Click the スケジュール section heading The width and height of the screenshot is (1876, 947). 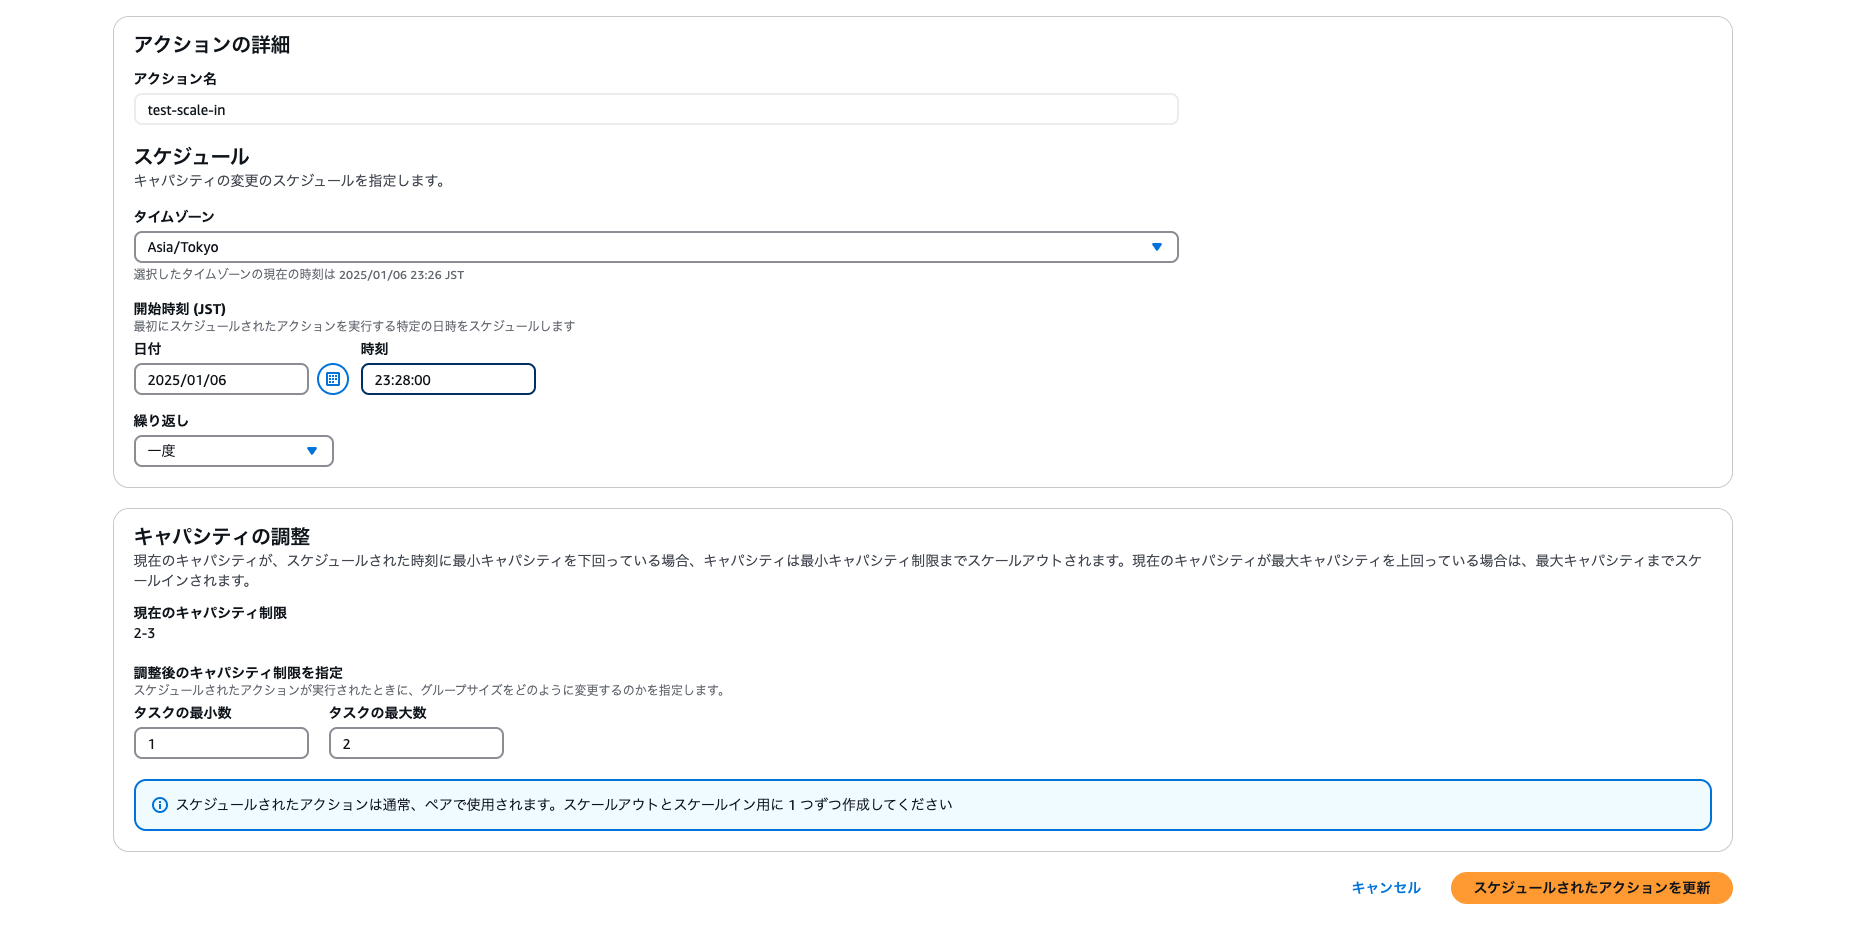click(191, 157)
